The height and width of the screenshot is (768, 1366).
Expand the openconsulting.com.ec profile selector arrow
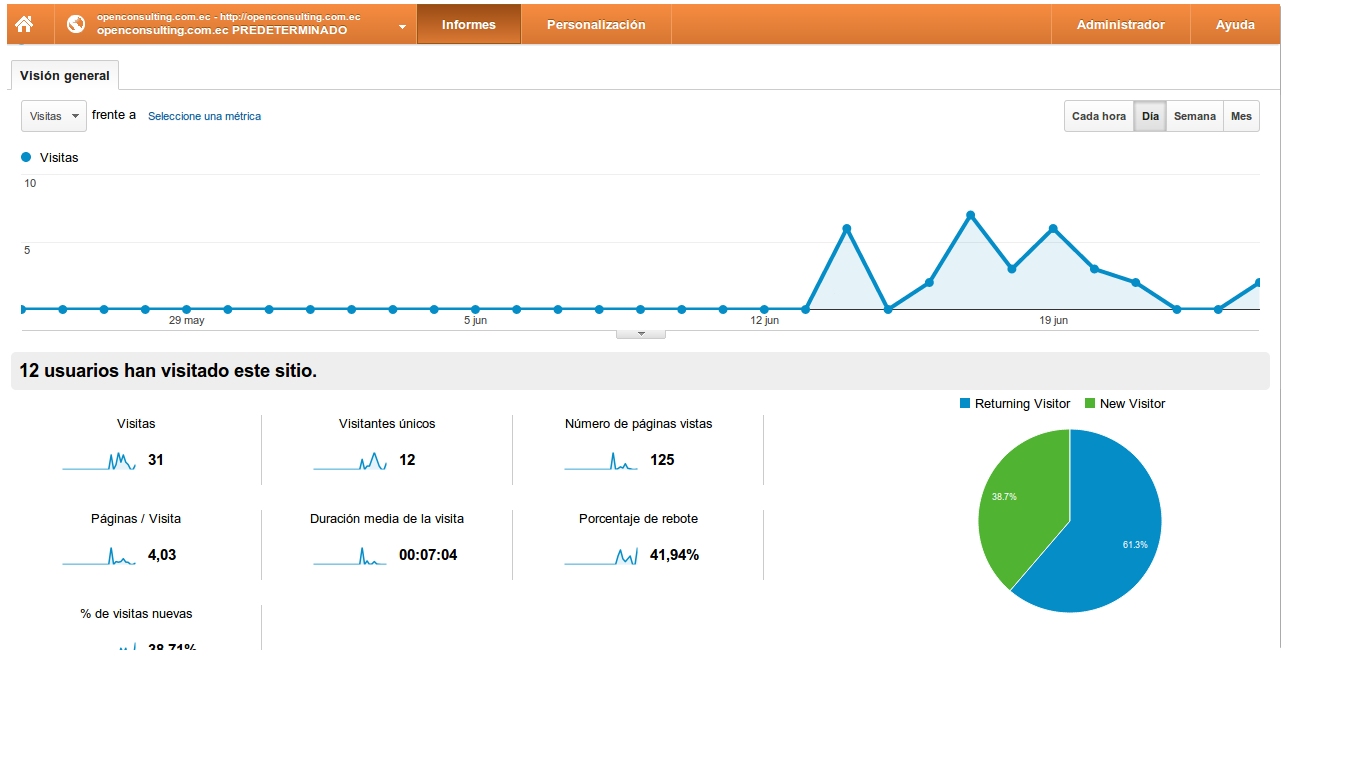point(402,27)
